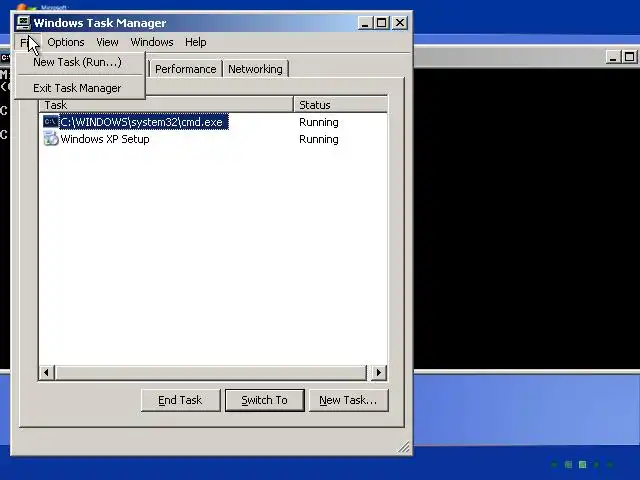Open the Help menu

[196, 42]
